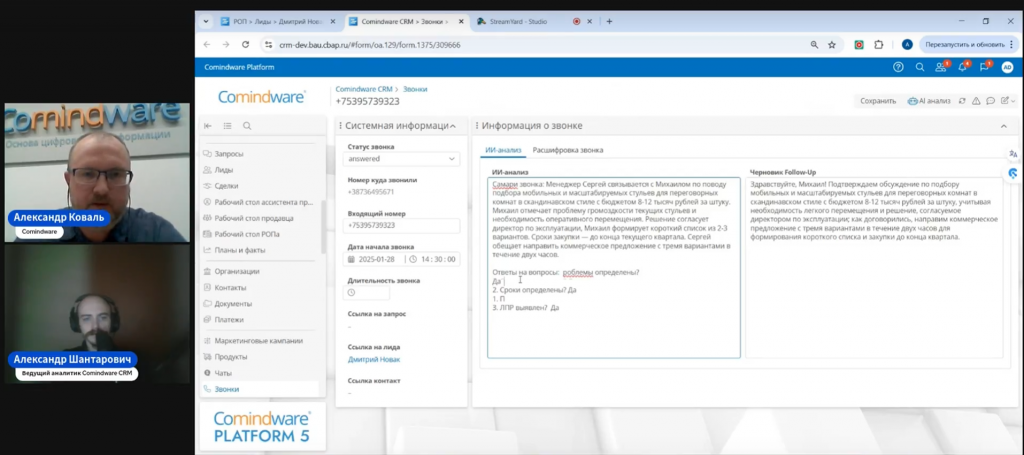
Task: Switch to the Расшифровка звонка tab
Action: click(x=568, y=150)
